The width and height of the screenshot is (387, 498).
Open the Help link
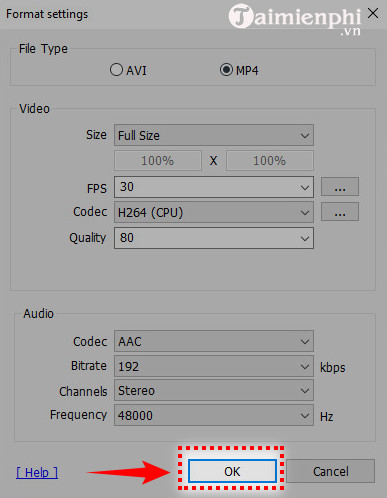tap(37, 472)
